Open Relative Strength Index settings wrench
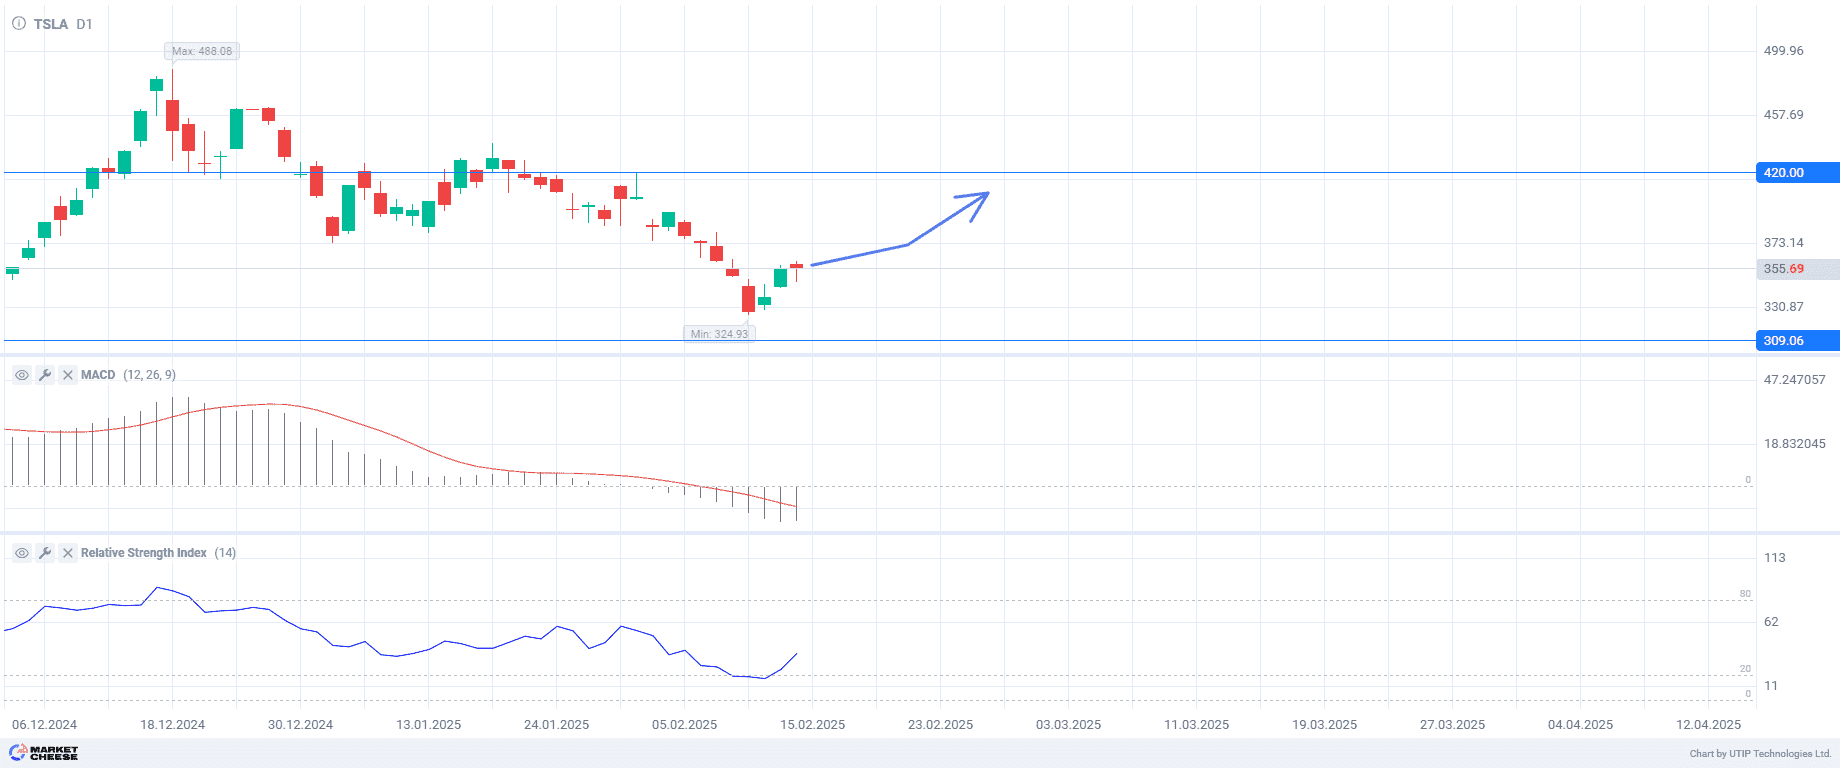Viewport: 1840px width, 768px height. (45, 553)
